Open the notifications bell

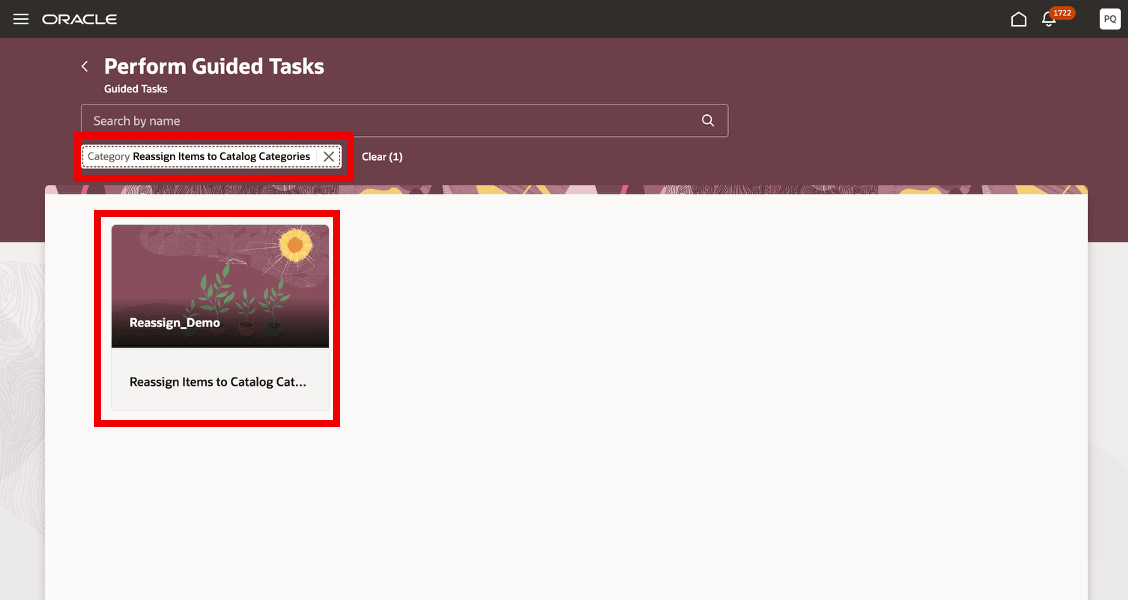coord(1048,19)
